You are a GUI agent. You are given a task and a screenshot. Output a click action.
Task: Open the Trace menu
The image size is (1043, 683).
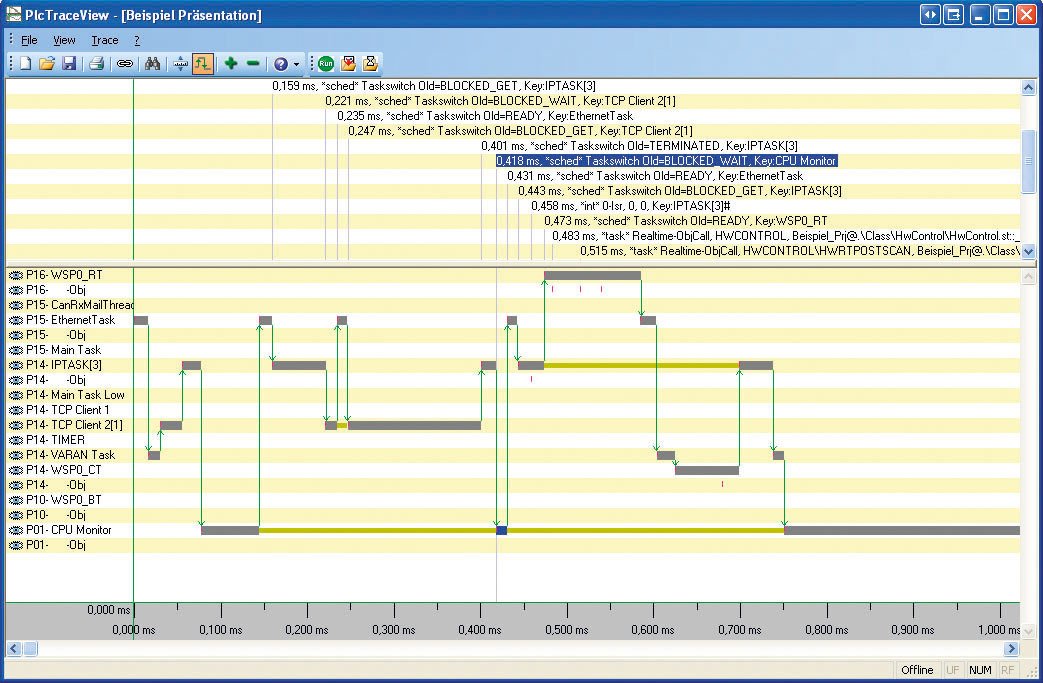click(104, 41)
